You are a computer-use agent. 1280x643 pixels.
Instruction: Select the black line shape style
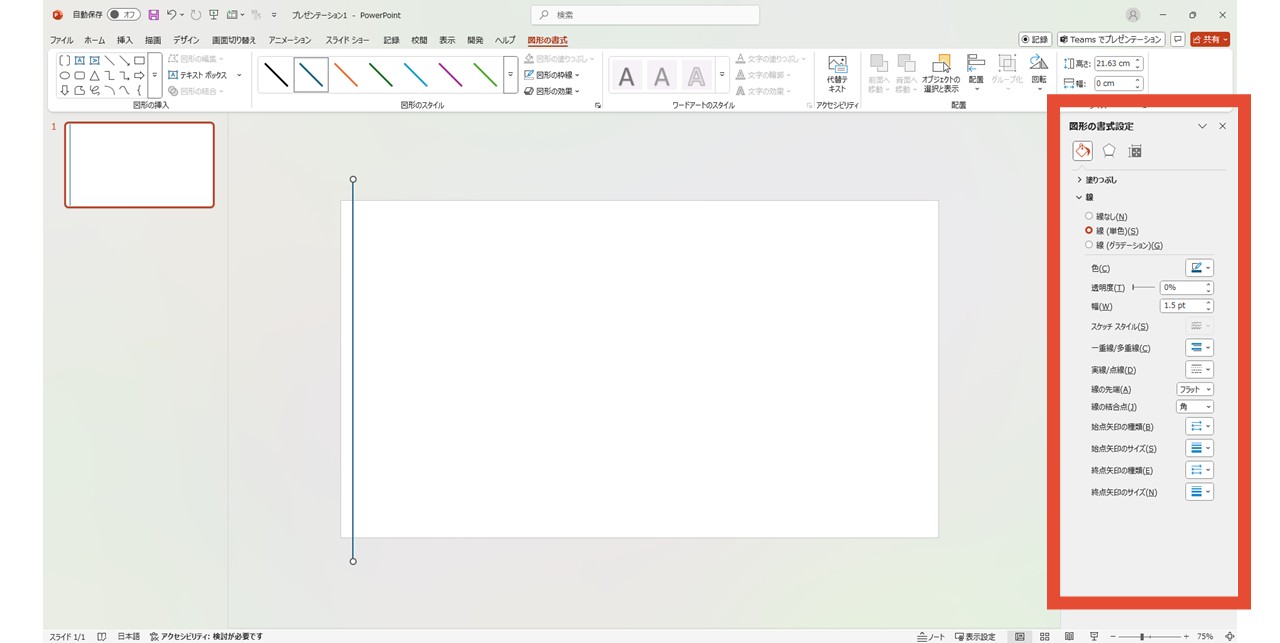pyautogui.click(x=276, y=75)
